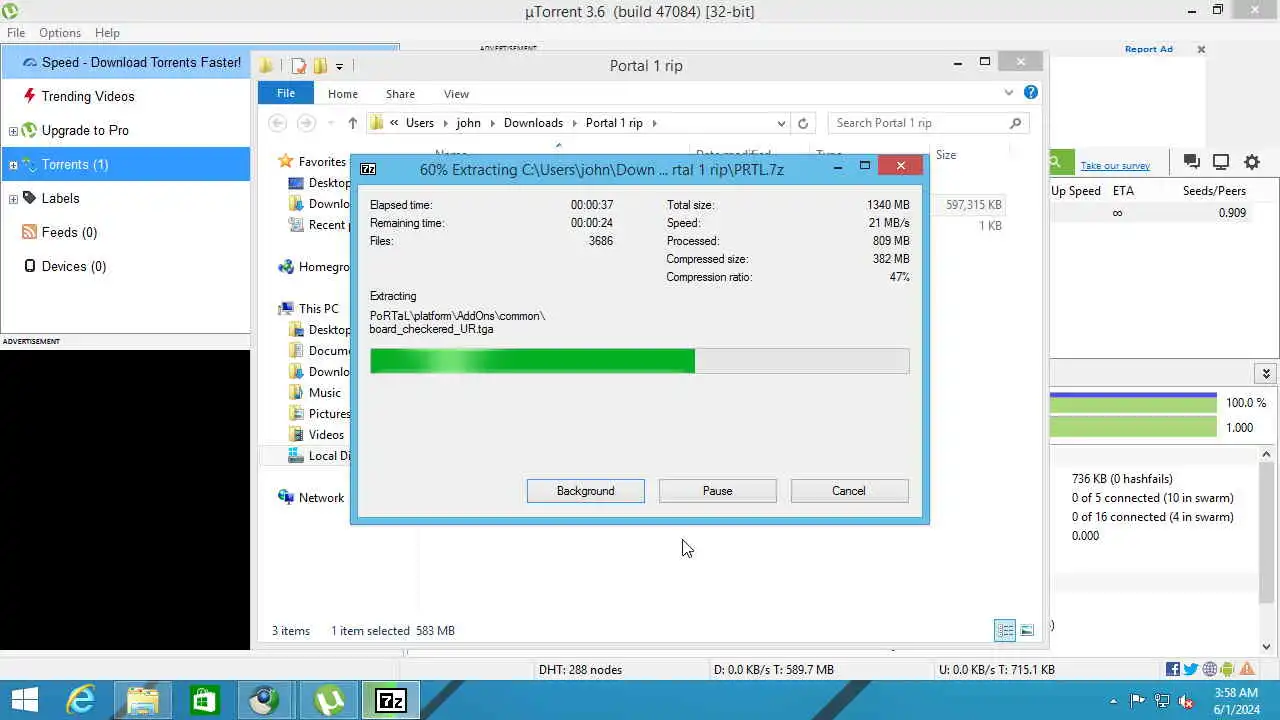The height and width of the screenshot is (720, 1280).
Task: Open uTorrent chat bubbles icon
Action: tap(1191, 162)
